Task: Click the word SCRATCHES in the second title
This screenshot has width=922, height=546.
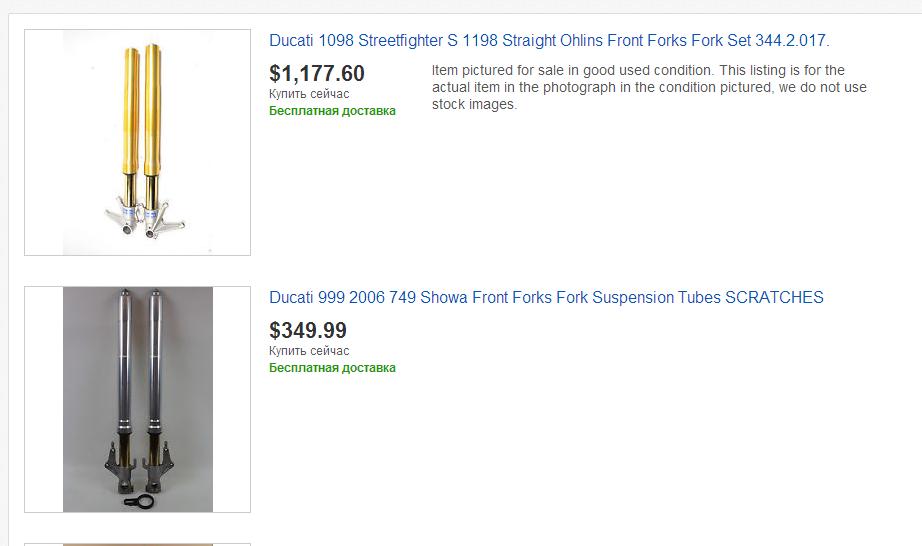Action: (x=774, y=297)
